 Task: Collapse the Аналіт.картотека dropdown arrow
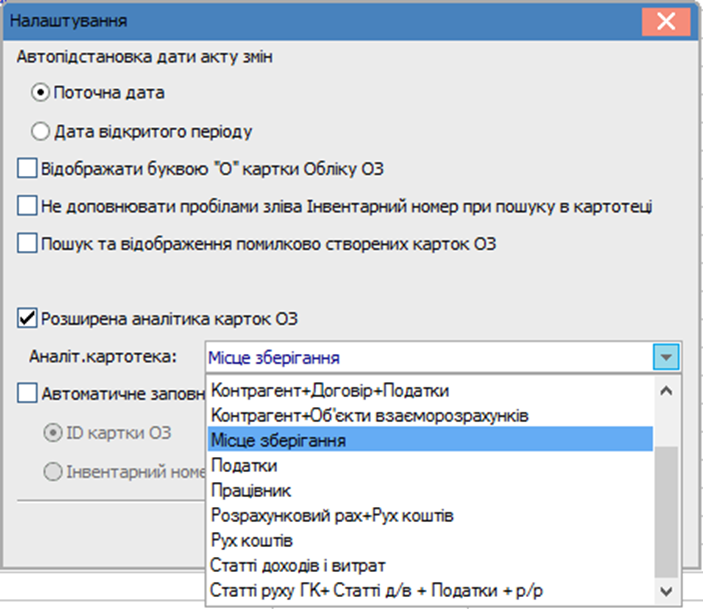click(666, 357)
